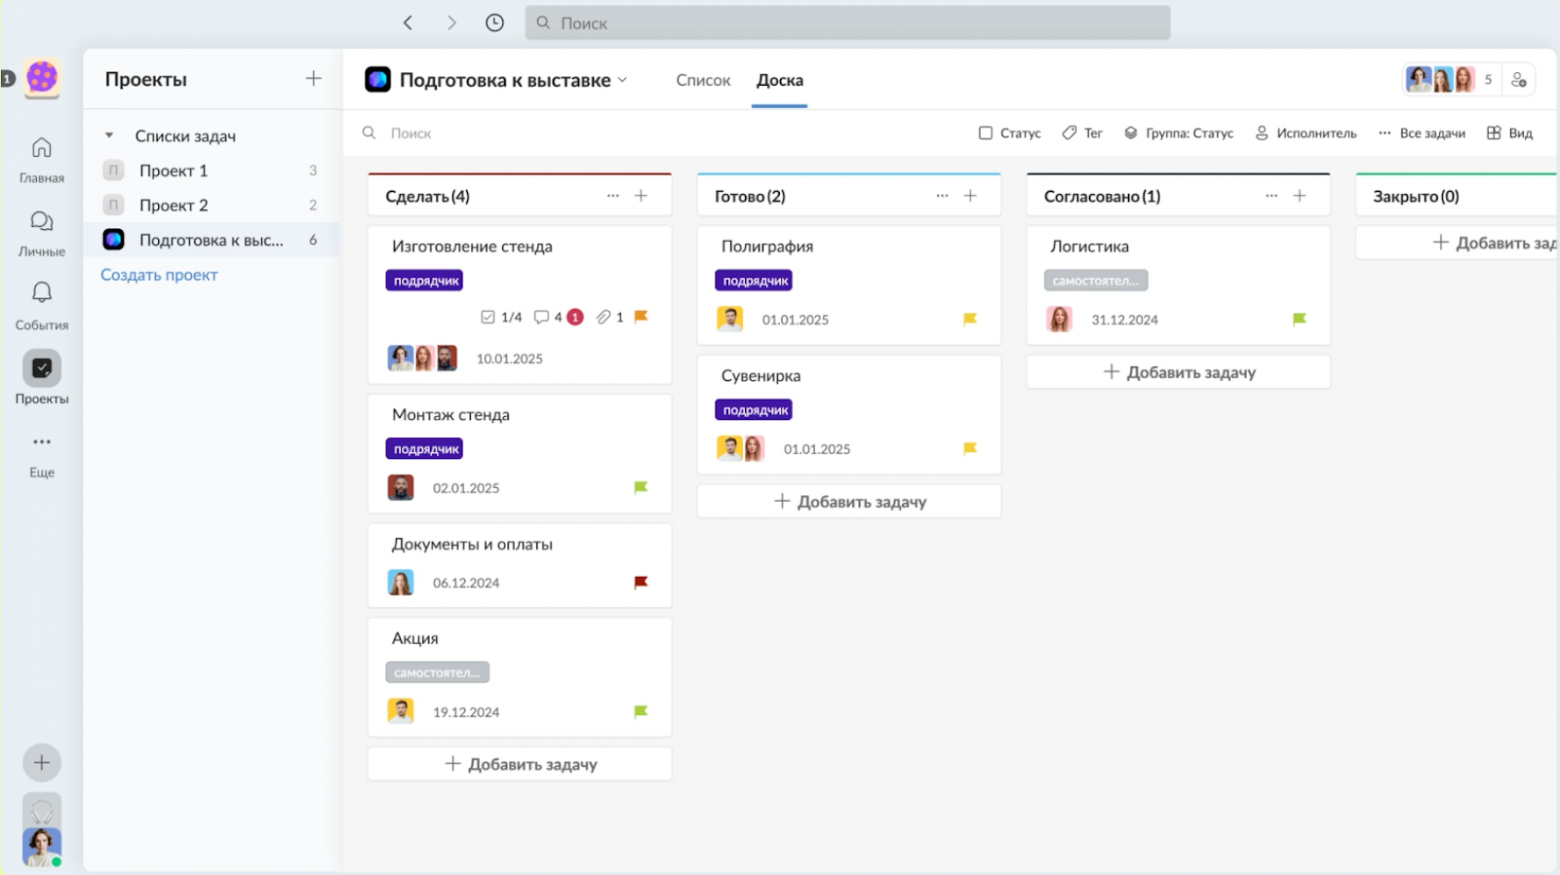Open the Главная home icon in sidebar
Viewport: 1560px width, 875px height.
pos(41,148)
